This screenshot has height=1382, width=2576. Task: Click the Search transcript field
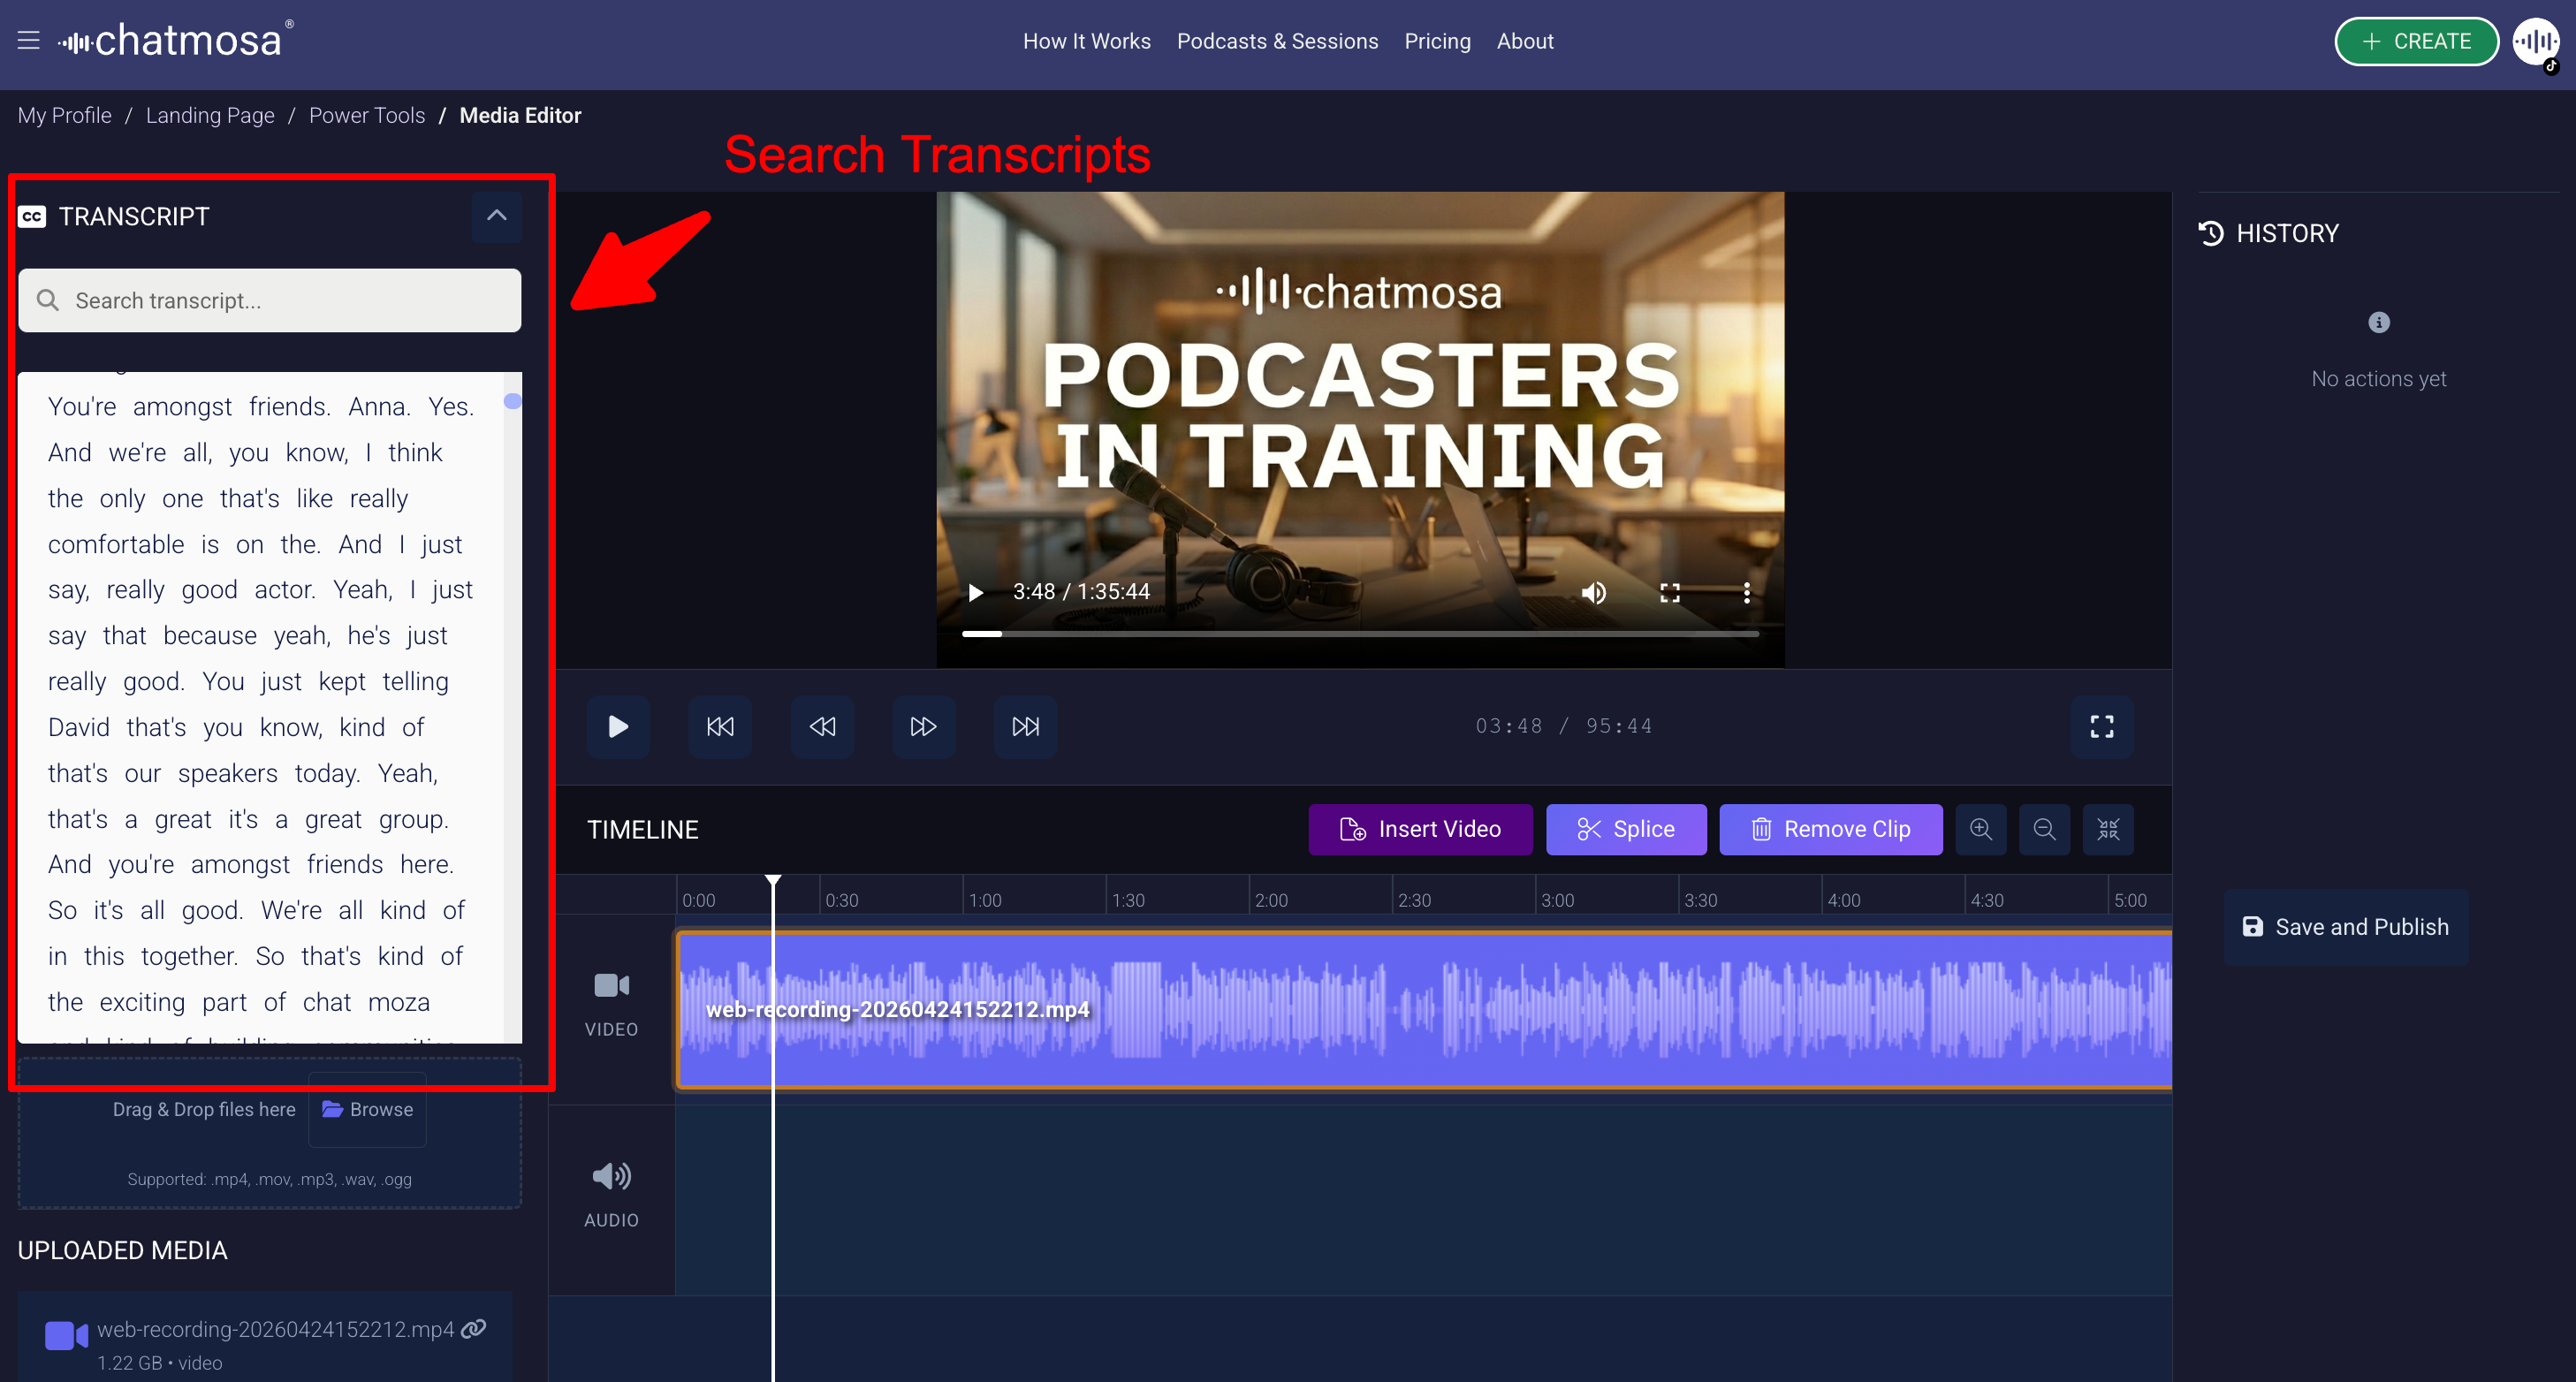(270, 300)
